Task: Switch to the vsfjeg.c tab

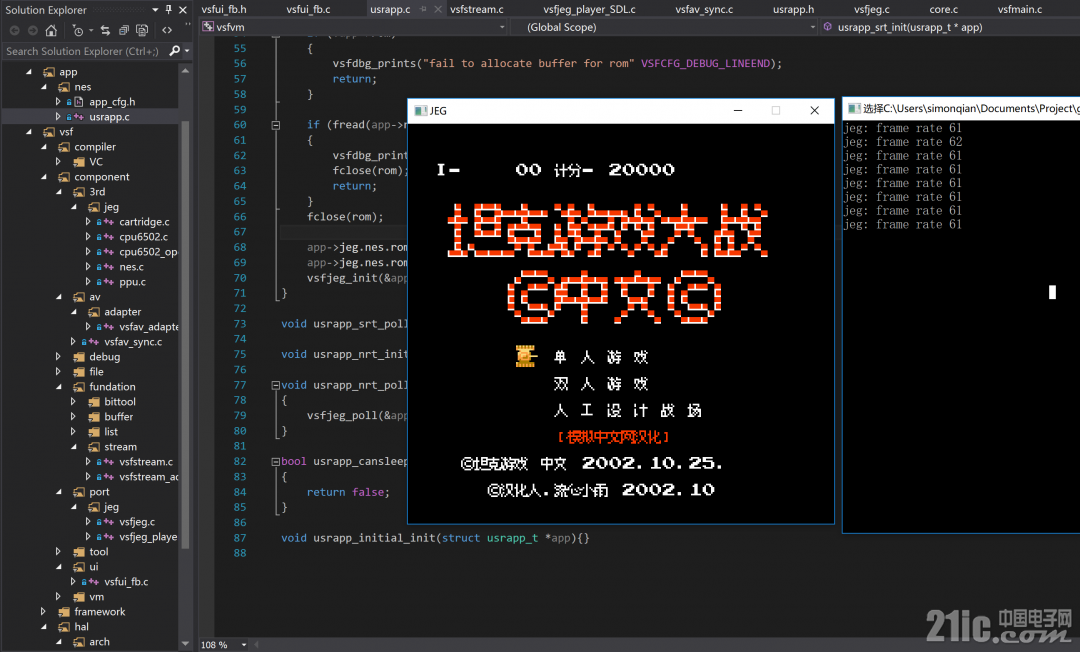Action: pos(871,9)
